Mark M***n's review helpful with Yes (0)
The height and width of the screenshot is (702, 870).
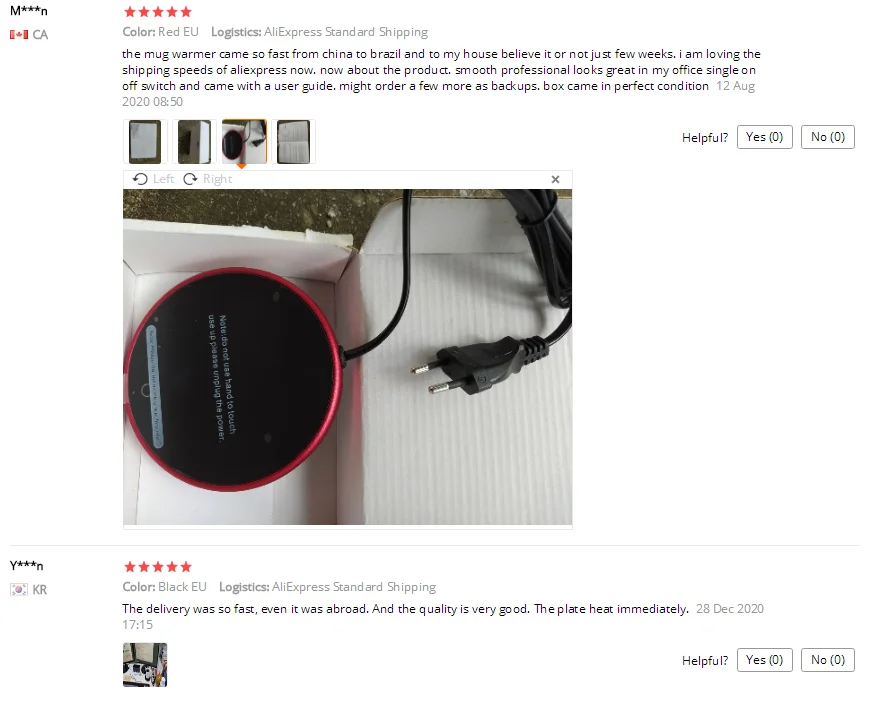(765, 137)
